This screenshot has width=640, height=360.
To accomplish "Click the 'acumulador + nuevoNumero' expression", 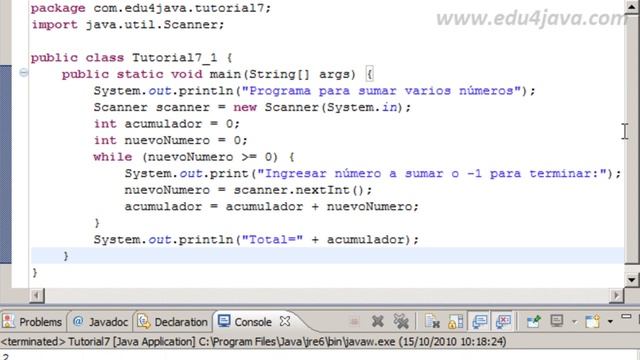I will pyautogui.click(x=319, y=207).
